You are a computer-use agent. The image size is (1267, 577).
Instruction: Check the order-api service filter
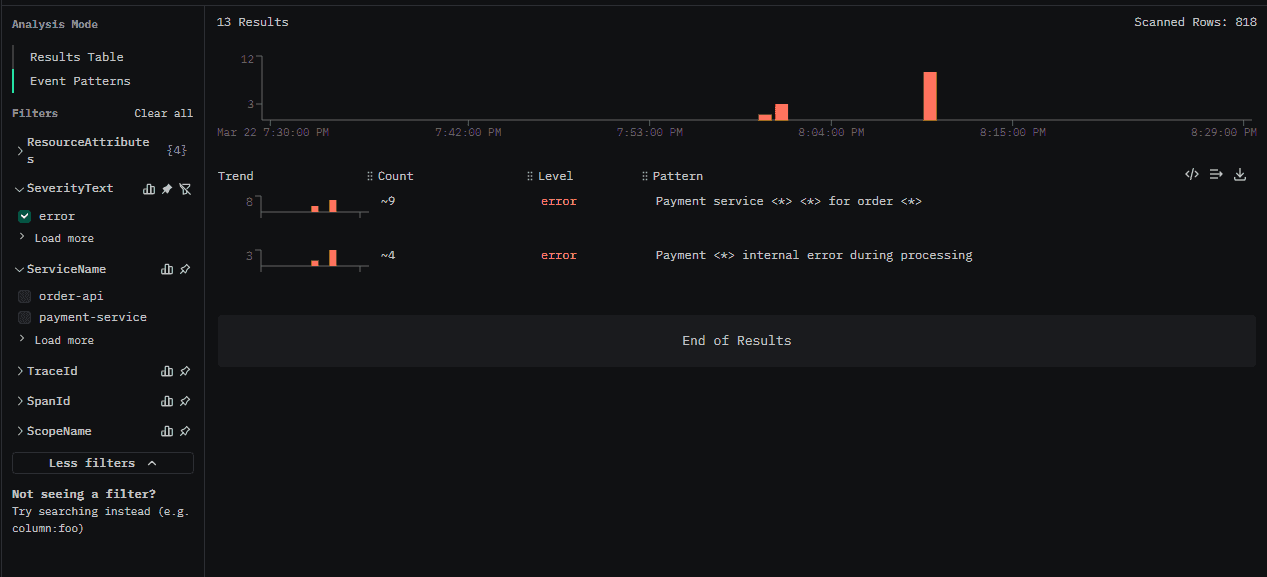pos(25,296)
